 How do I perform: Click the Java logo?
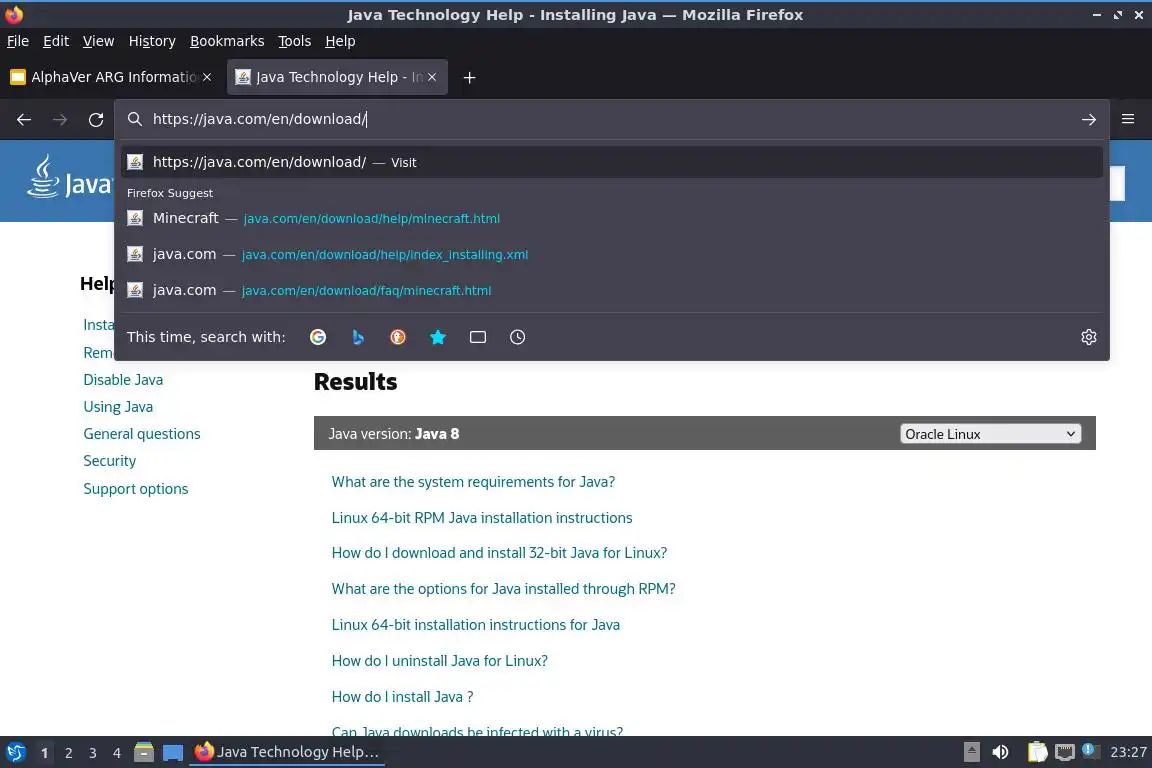pyautogui.click(x=69, y=178)
